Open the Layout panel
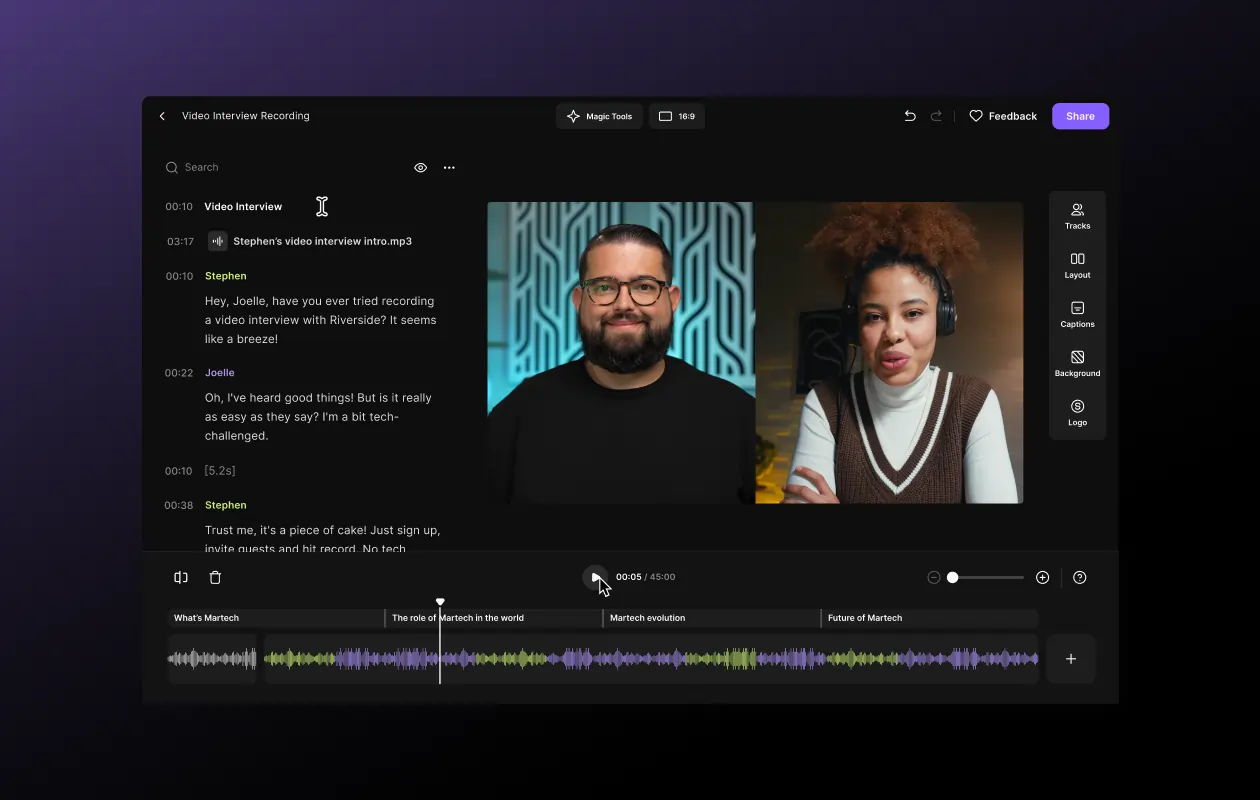 point(1077,264)
